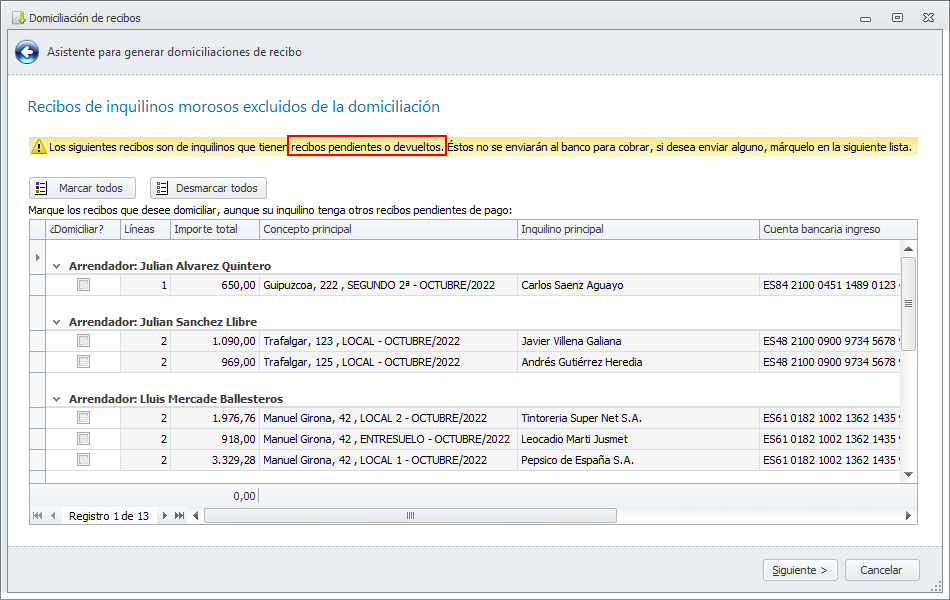Click the row indicator arrow at grid left

38,258
